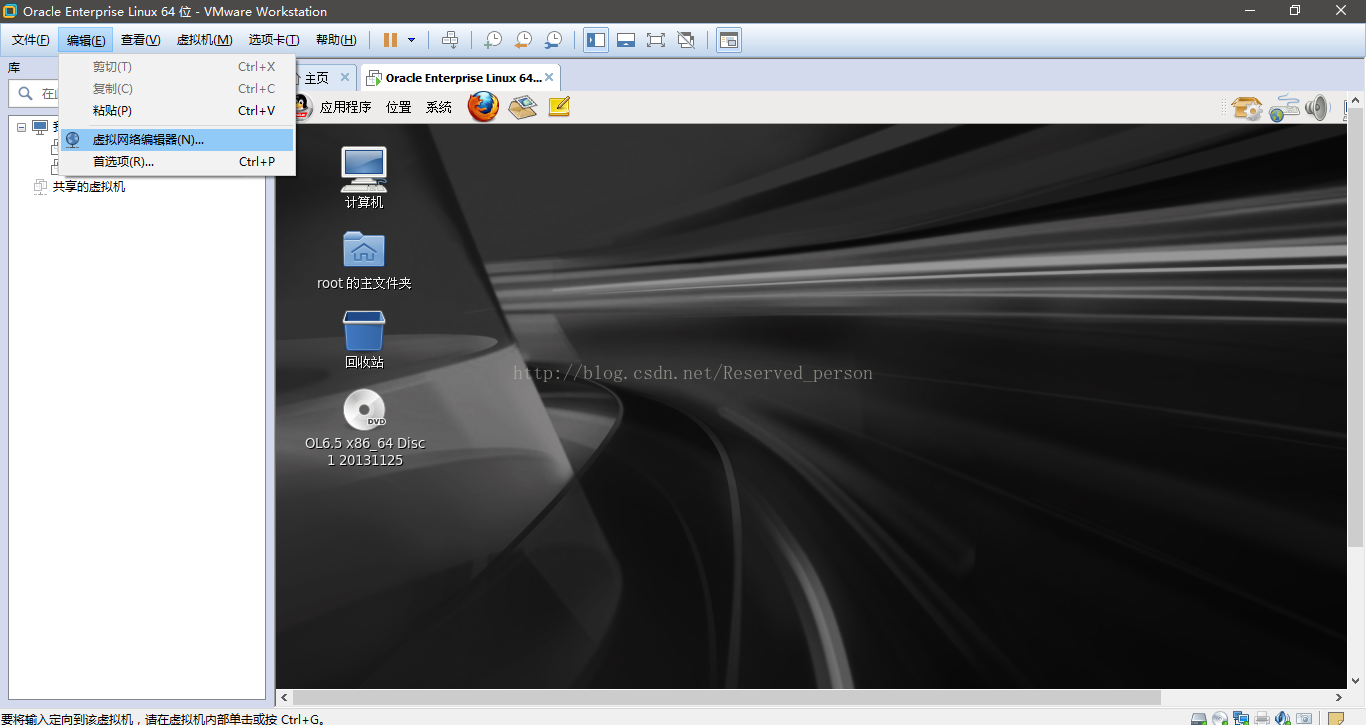Close the open 编辑(E) menu
The height and width of the screenshot is (725, 1366).
pyautogui.click(x=86, y=40)
